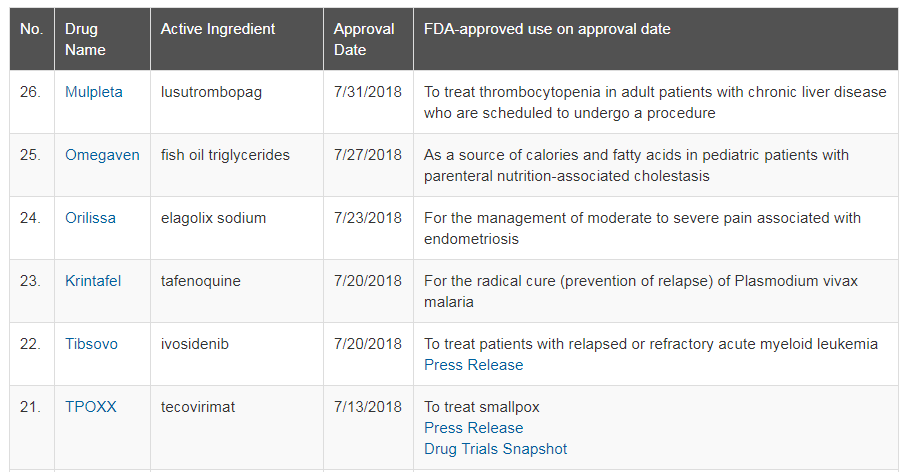Open the Orilissa drug link
This screenshot has height=472, width=905.
coord(90,218)
